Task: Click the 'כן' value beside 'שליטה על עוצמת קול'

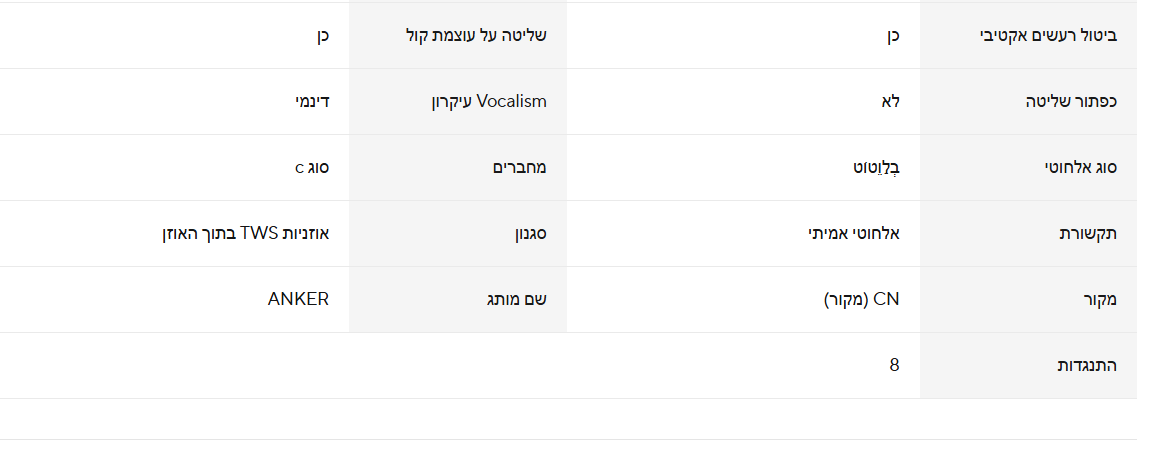Action: tap(318, 36)
